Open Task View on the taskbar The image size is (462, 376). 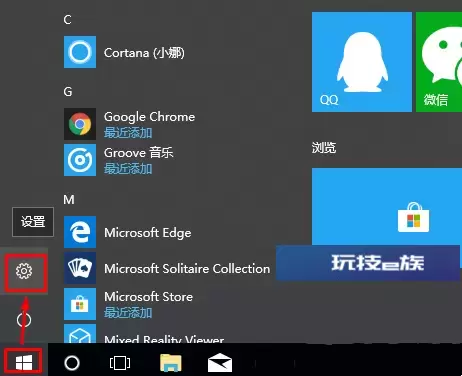(x=120, y=363)
